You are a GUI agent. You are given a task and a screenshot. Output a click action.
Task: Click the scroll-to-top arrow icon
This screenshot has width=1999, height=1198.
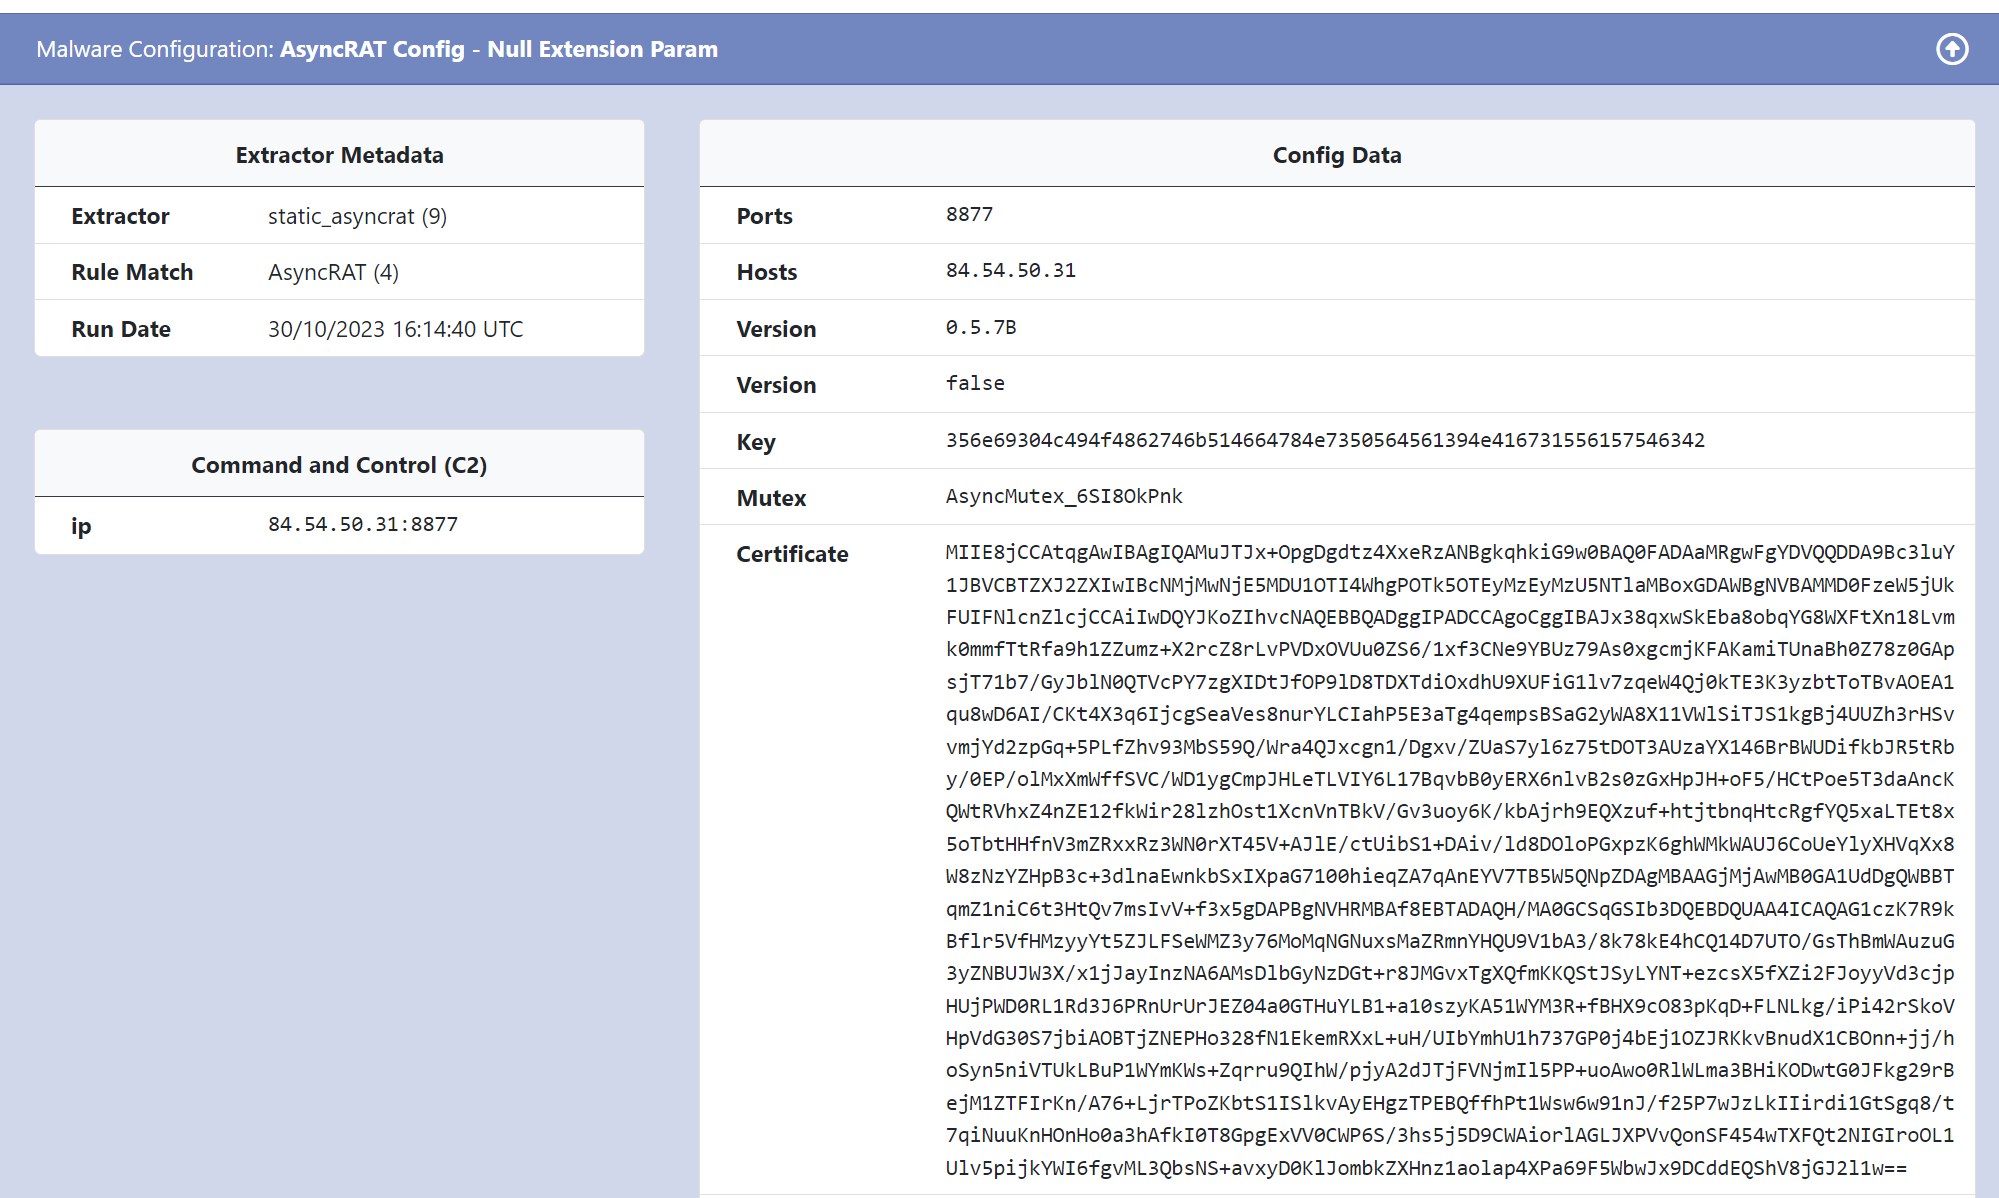coord(1952,49)
